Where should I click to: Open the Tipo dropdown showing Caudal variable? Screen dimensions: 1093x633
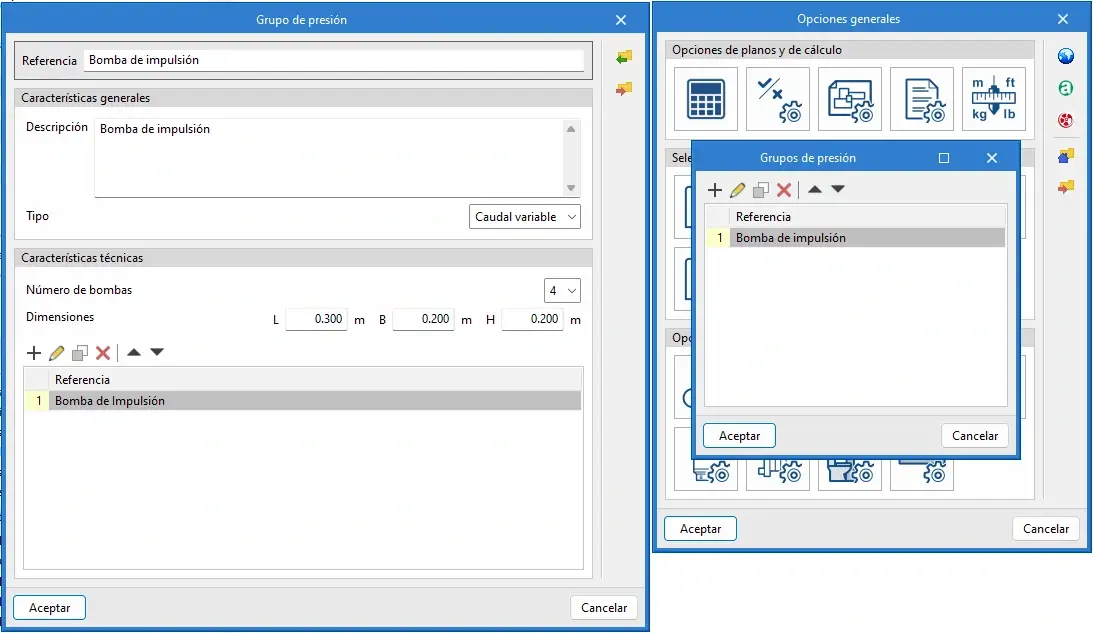pyautogui.click(x=524, y=216)
